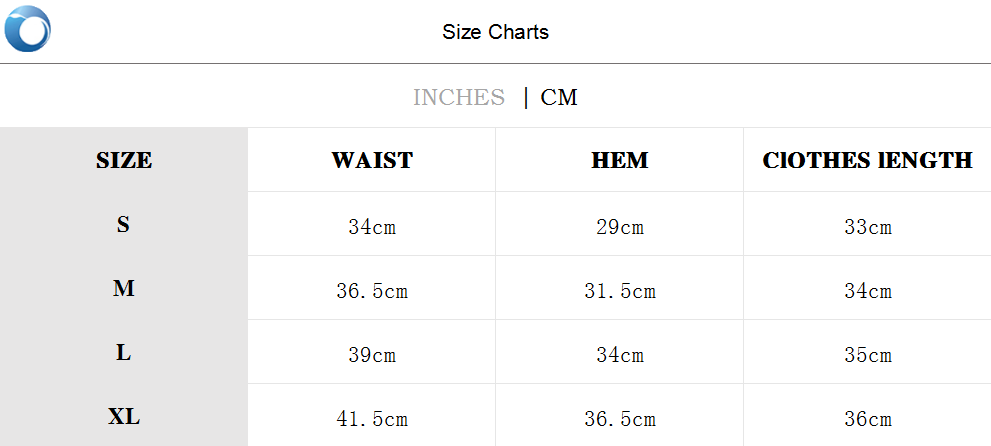Viewport: 991px width, 446px height.
Task: Click the XL size row label
Action: tap(124, 417)
